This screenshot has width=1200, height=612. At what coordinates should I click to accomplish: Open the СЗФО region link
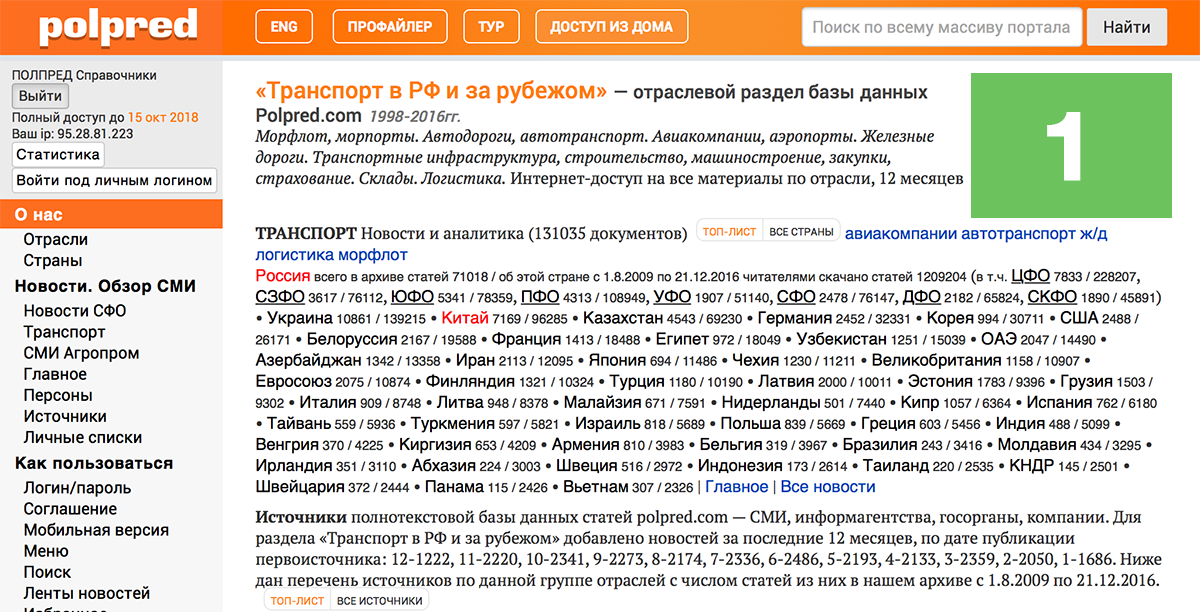pyautogui.click(x=280, y=297)
